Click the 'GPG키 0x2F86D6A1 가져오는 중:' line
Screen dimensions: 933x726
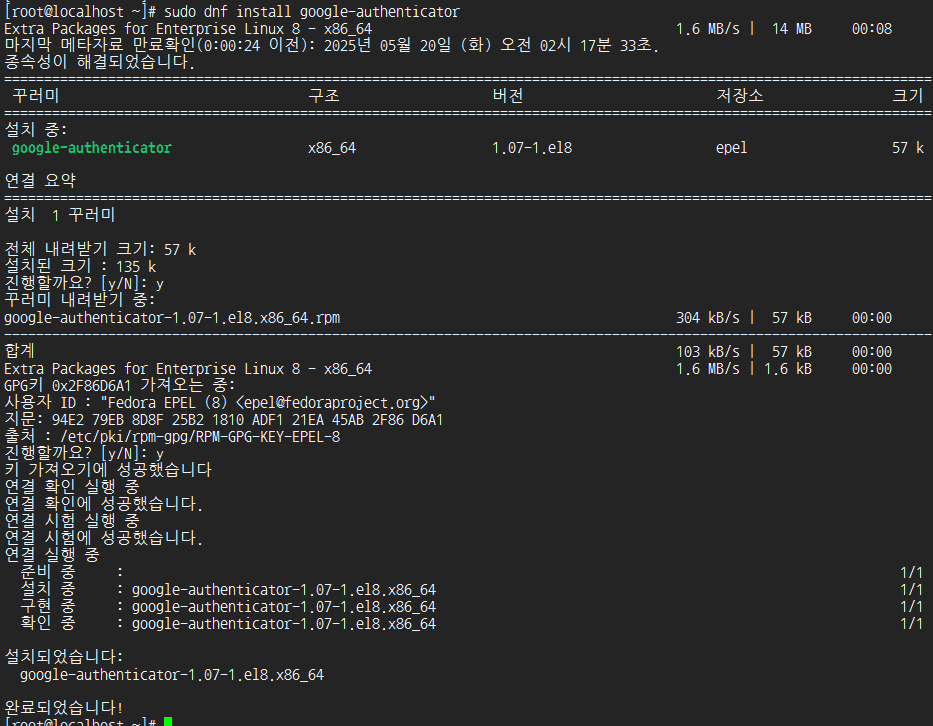(120, 386)
